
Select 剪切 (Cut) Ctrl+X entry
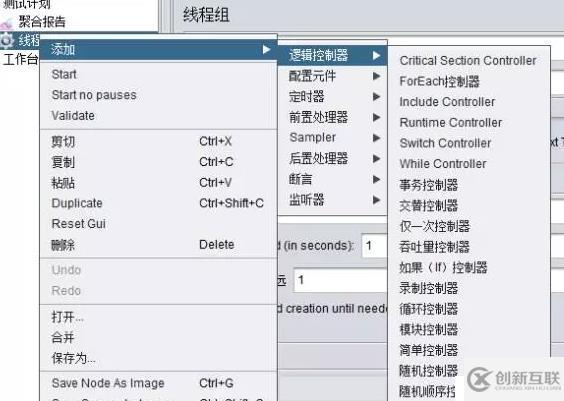click(158, 141)
